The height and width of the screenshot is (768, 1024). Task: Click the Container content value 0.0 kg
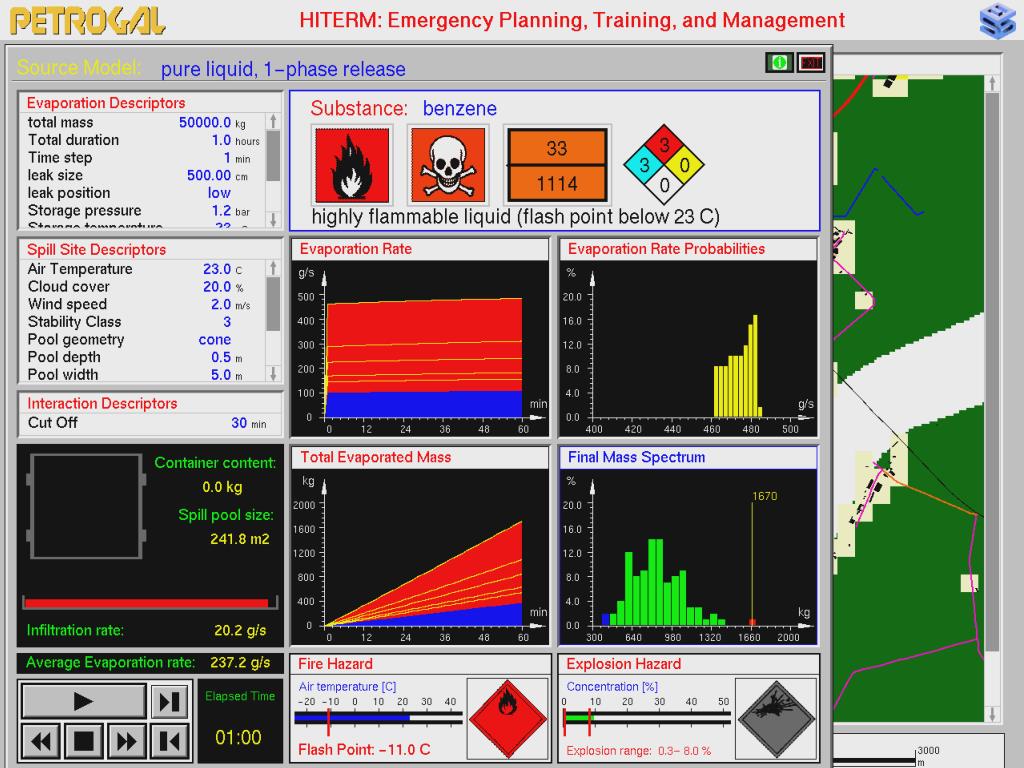[222, 487]
